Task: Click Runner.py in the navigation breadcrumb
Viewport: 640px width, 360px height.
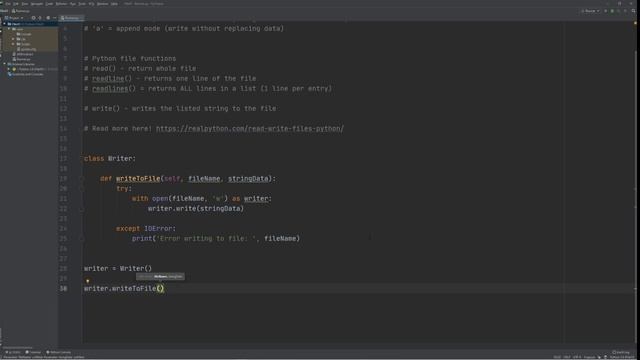Action: (x=21, y=11)
